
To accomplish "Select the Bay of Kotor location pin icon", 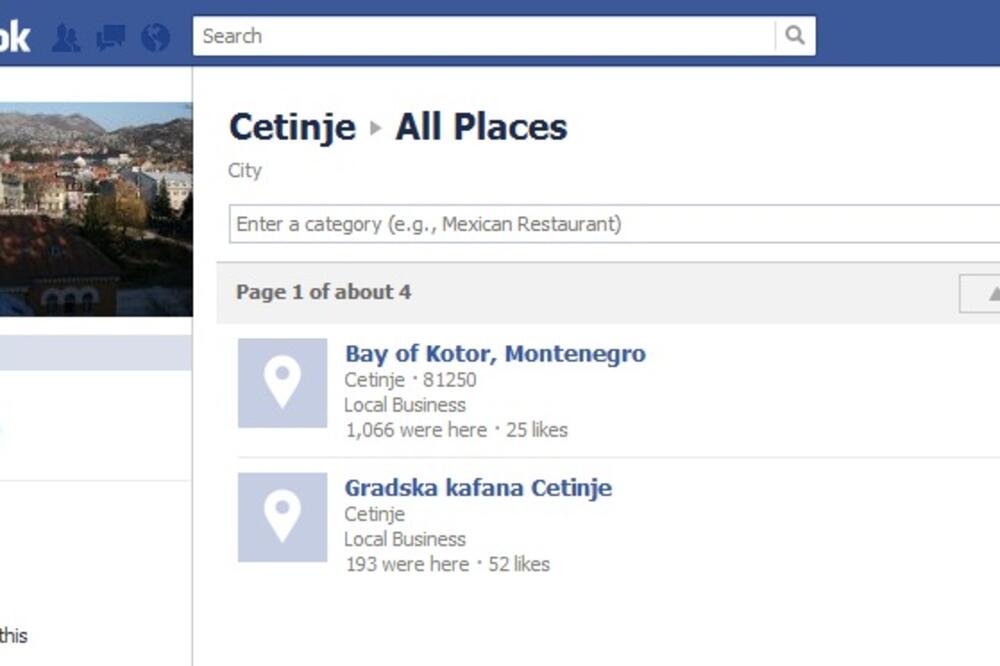I will 281,384.
